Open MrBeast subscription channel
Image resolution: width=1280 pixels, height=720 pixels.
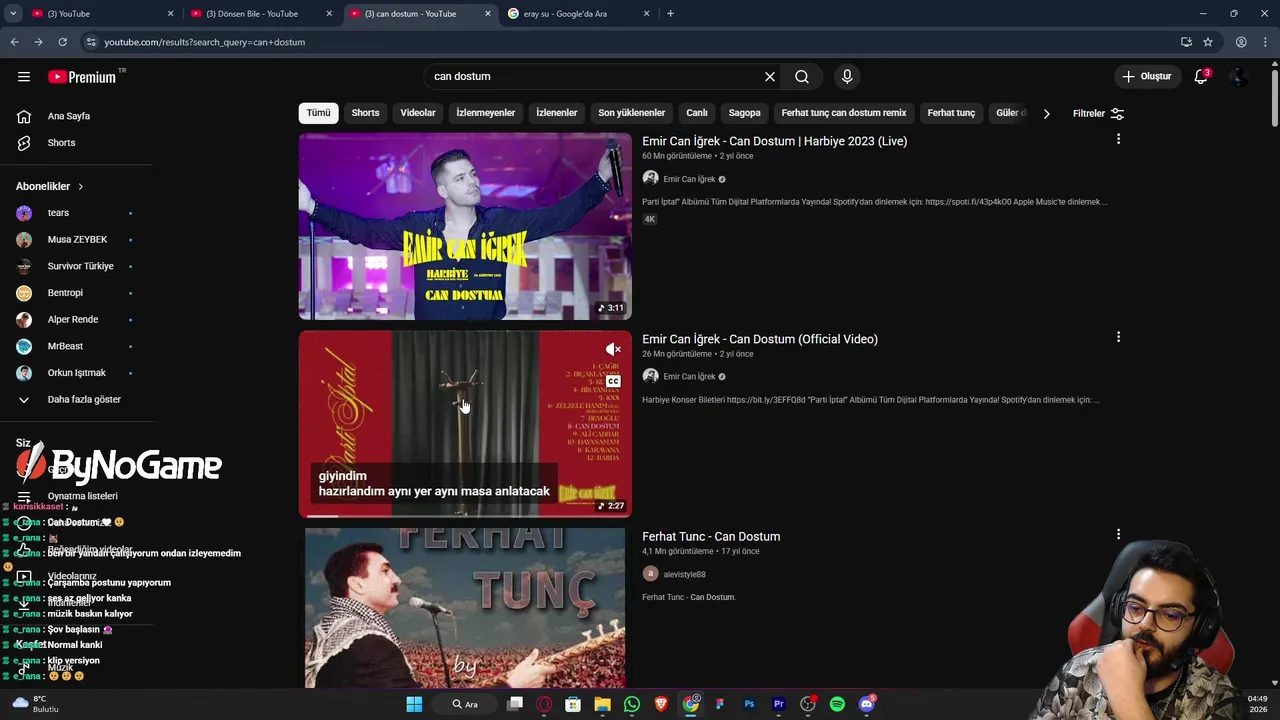click(65, 346)
